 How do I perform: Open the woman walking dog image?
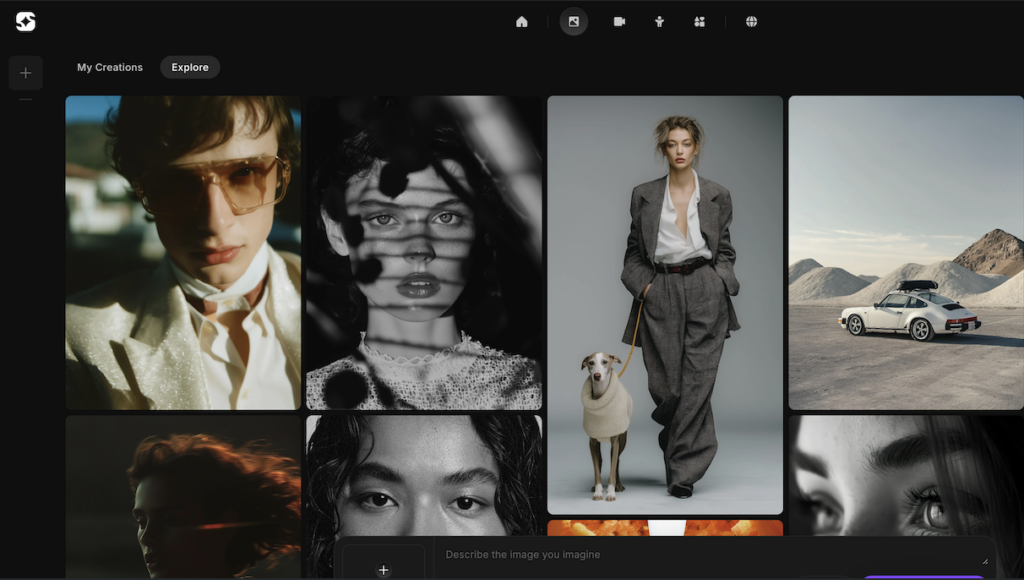tap(665, 304)
